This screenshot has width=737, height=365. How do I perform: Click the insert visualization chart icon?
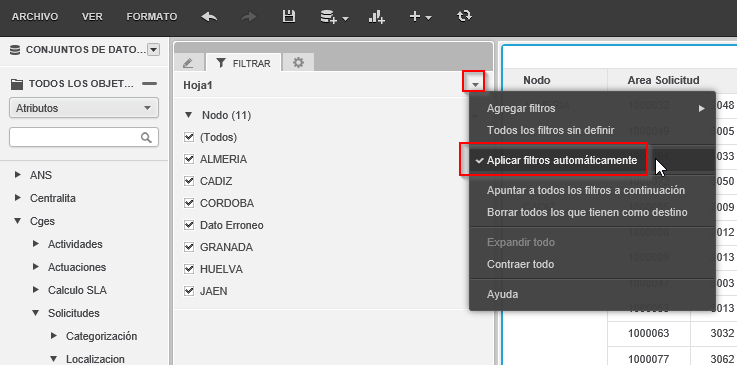(x=376, y=17)
